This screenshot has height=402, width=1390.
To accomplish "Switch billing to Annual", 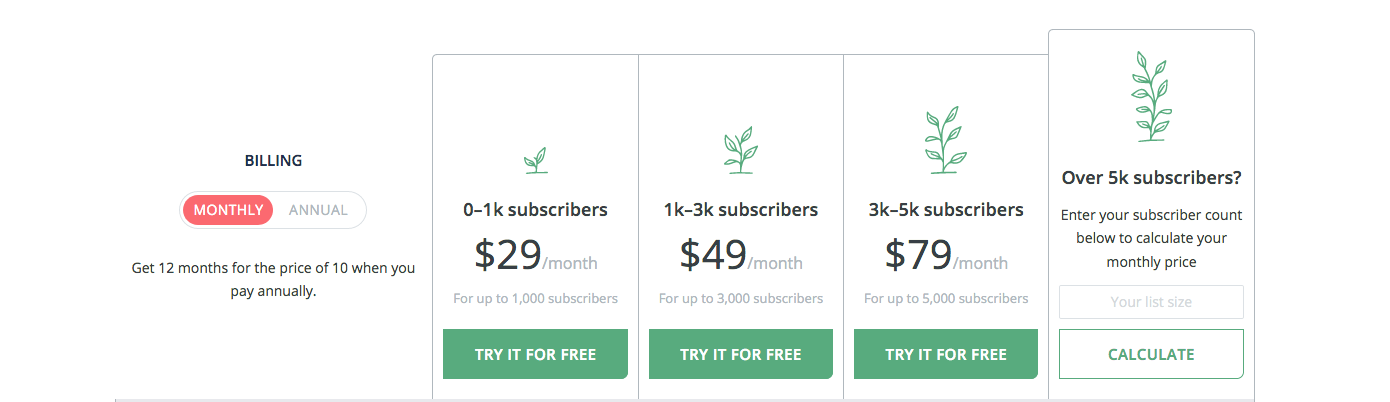I will point(318,210).
